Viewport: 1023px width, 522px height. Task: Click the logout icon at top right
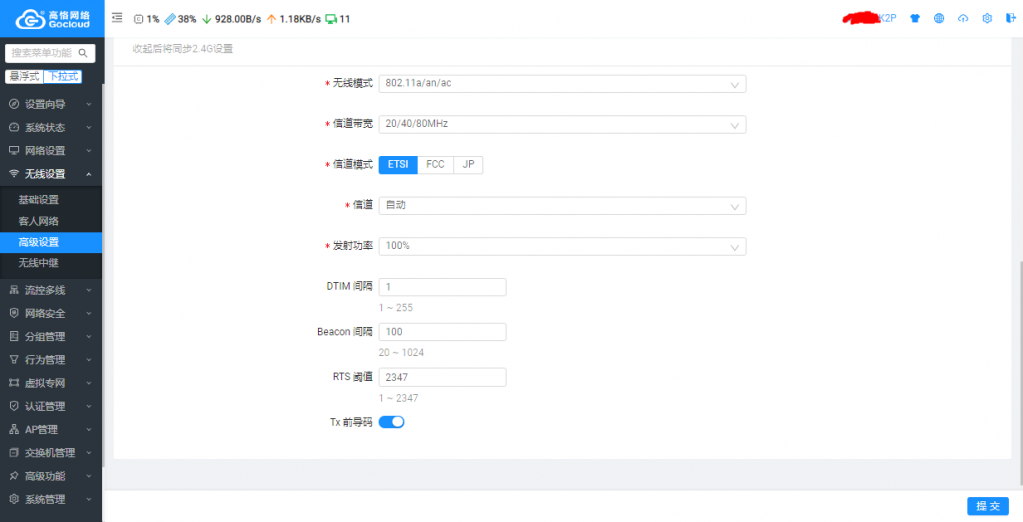click(x=1010, y=18)
